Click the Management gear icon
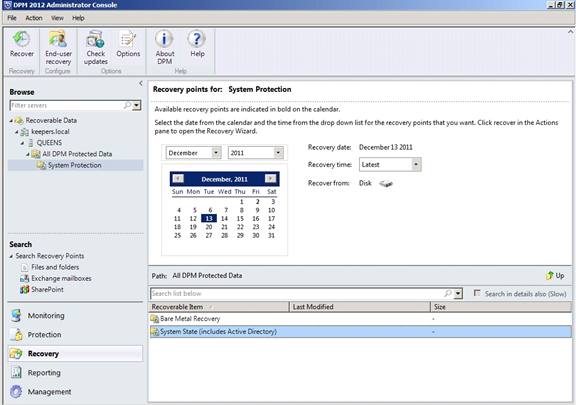 point(16,391)
